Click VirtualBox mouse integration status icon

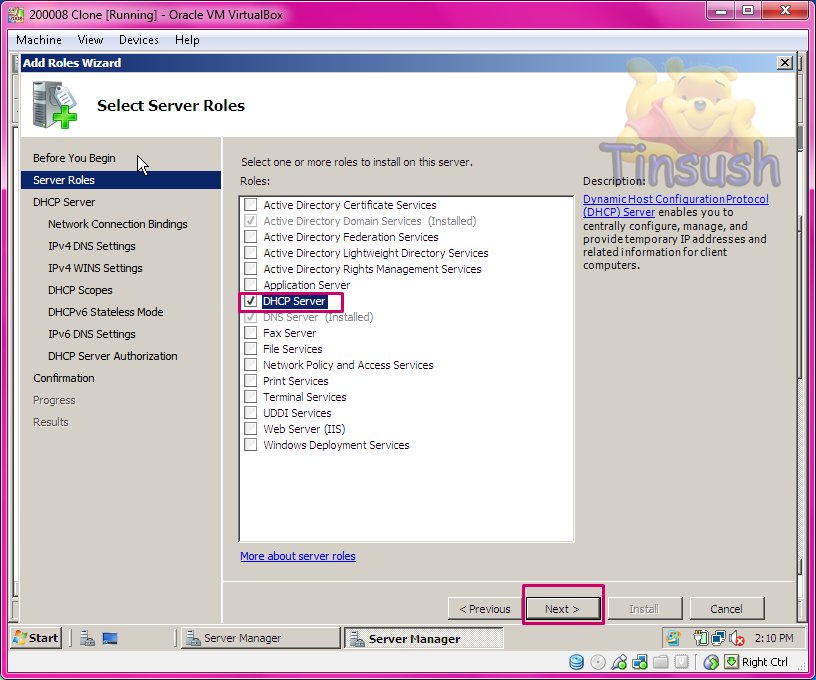(x=711, y=662)
